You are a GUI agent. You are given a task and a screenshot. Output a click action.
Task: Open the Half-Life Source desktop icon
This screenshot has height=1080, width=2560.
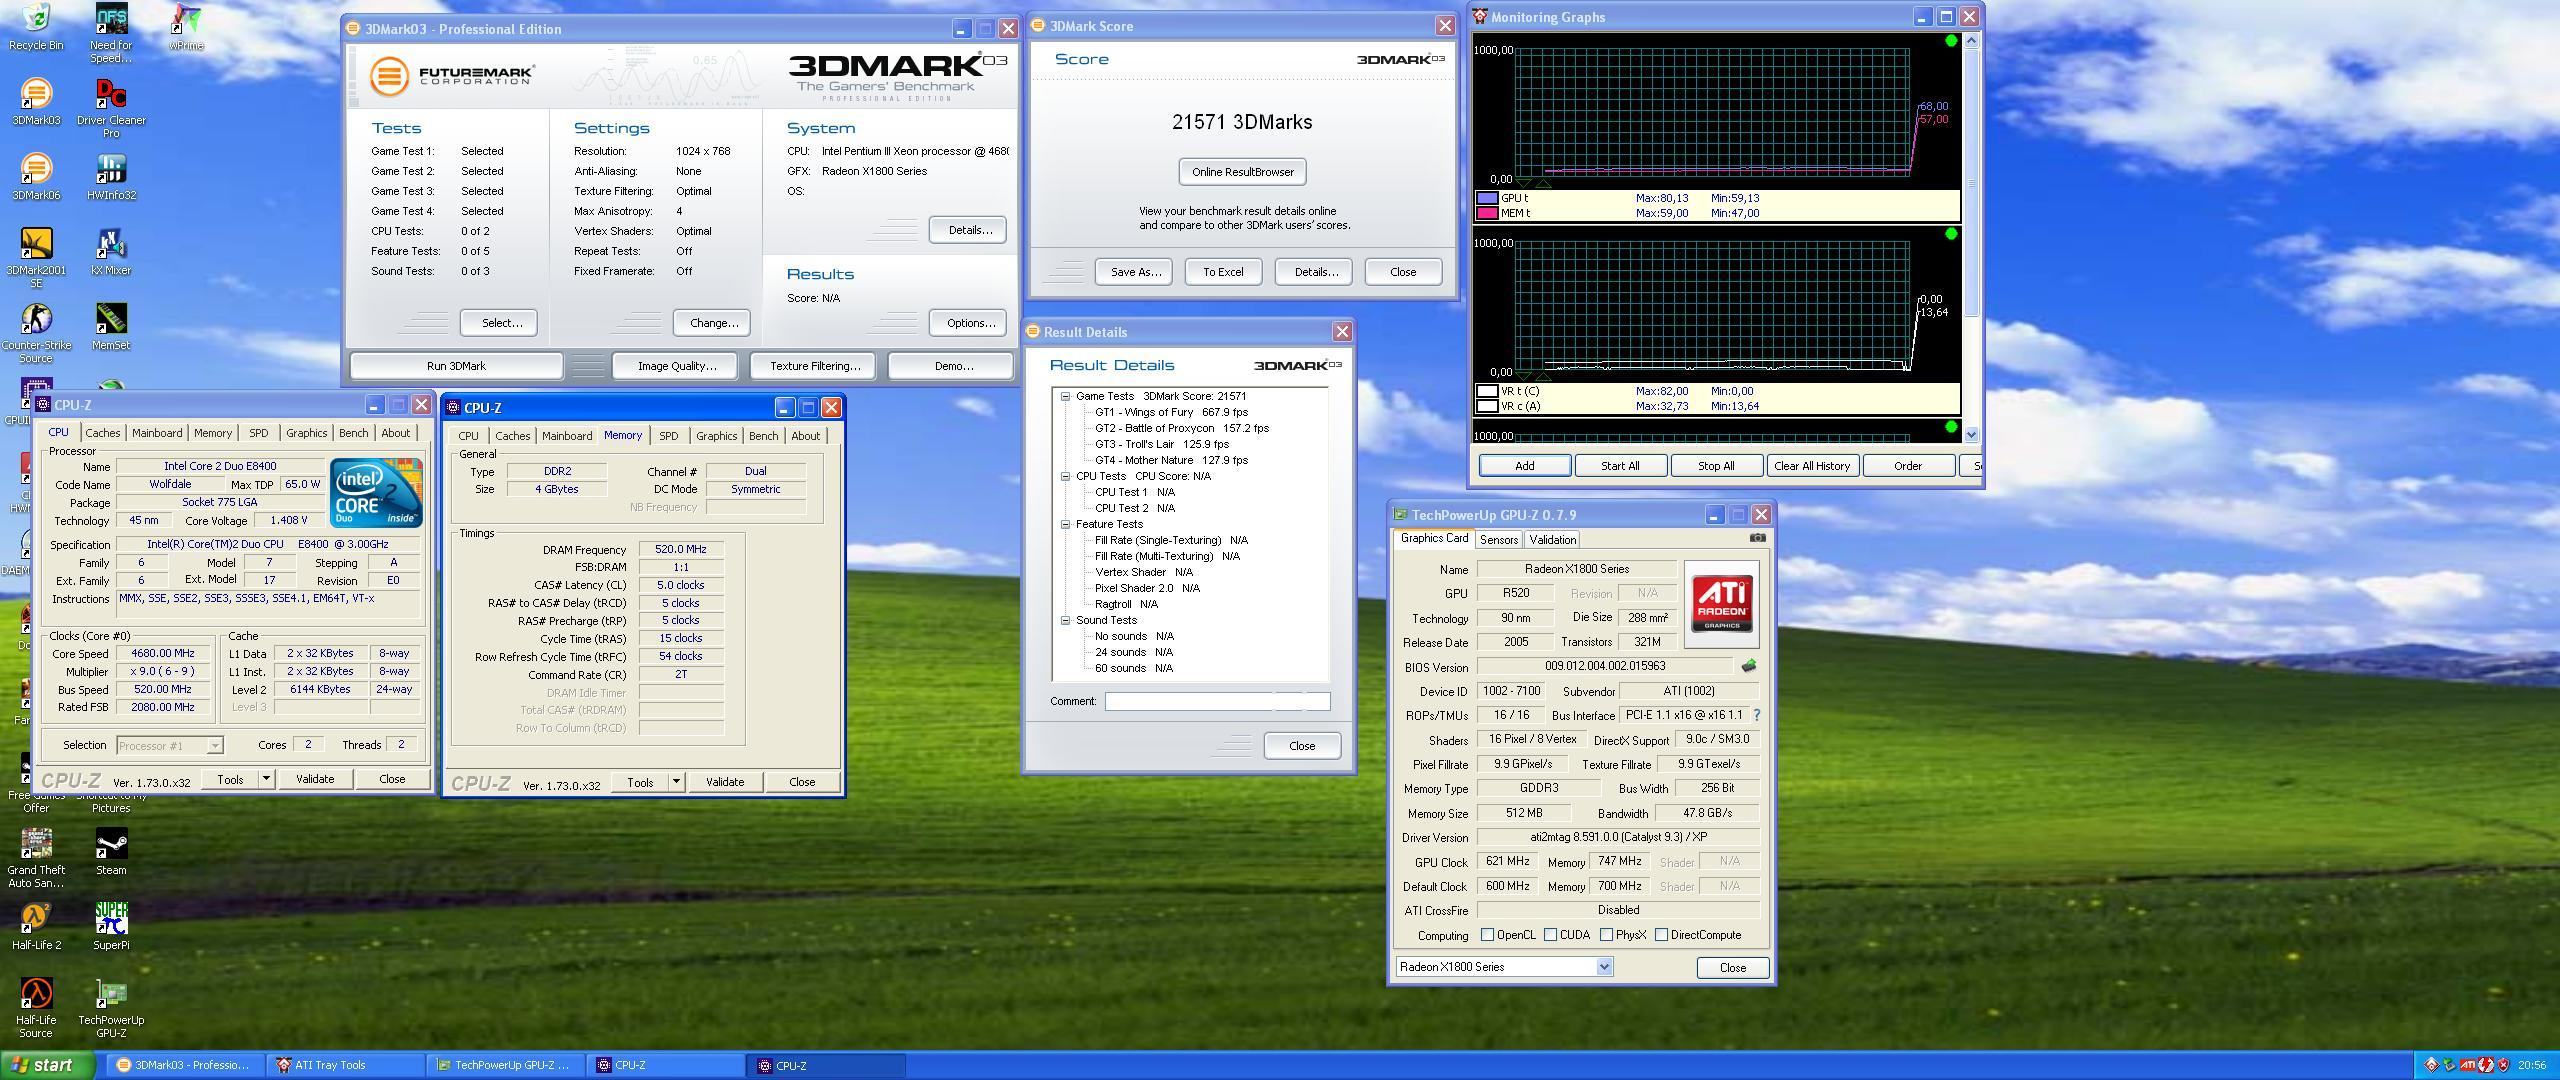coord(36,1008)
